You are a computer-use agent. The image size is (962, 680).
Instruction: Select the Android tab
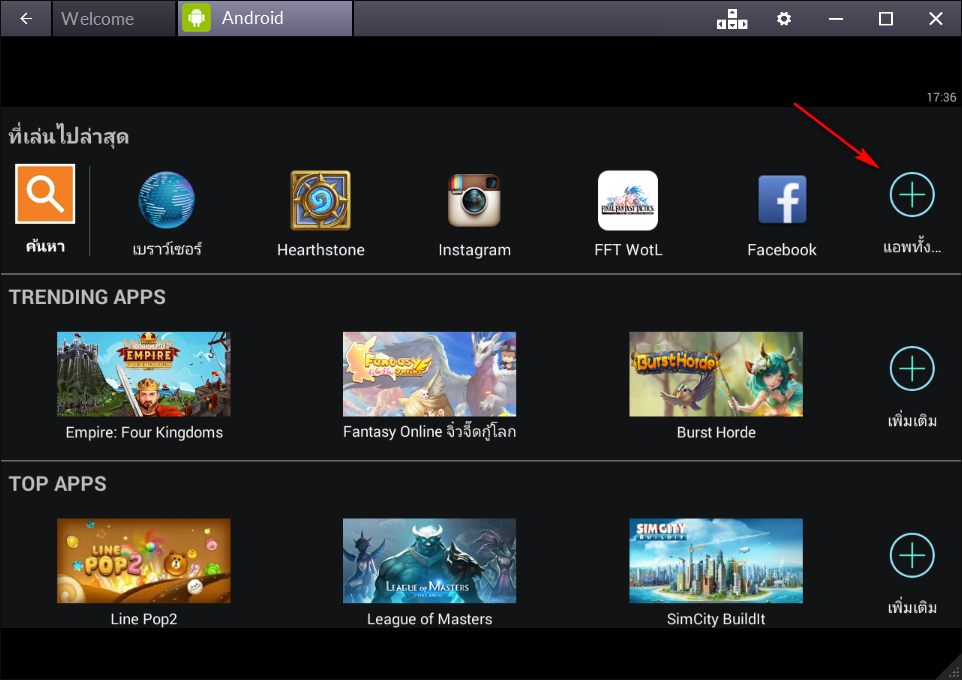click(x=265, y=18)
